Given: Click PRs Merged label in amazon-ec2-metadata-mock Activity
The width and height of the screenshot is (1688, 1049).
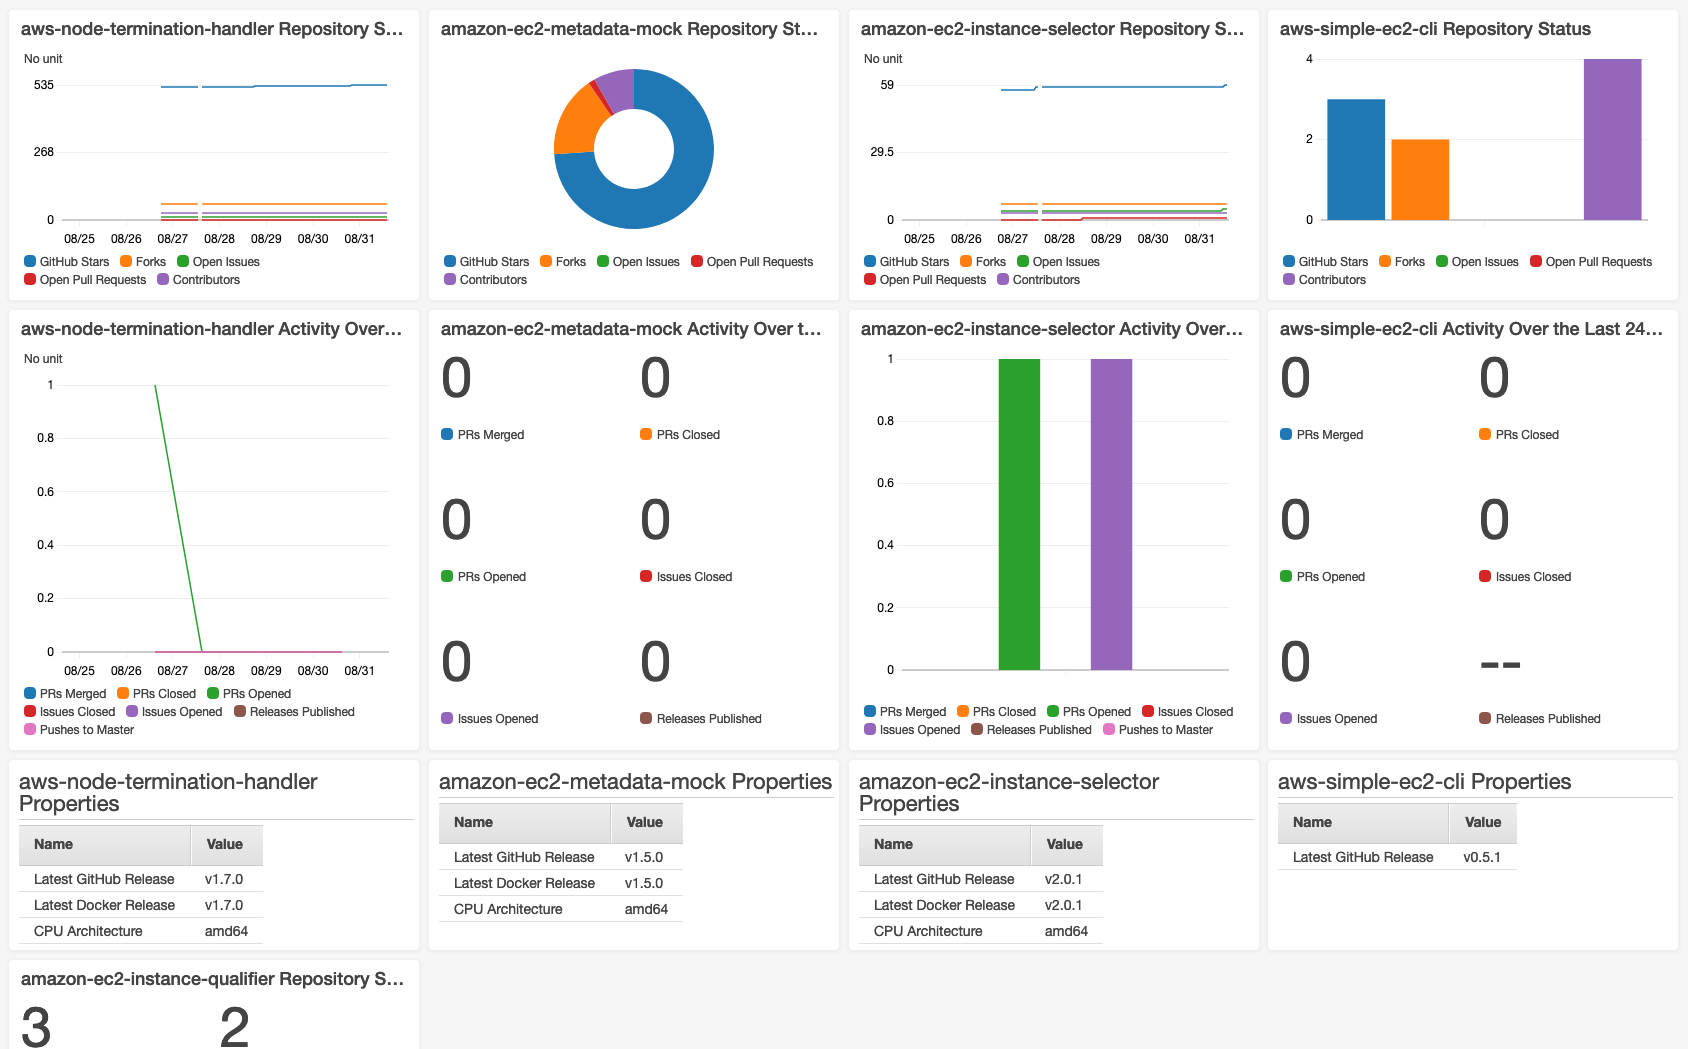Looking at the screenshot, I should coord(491,435).
